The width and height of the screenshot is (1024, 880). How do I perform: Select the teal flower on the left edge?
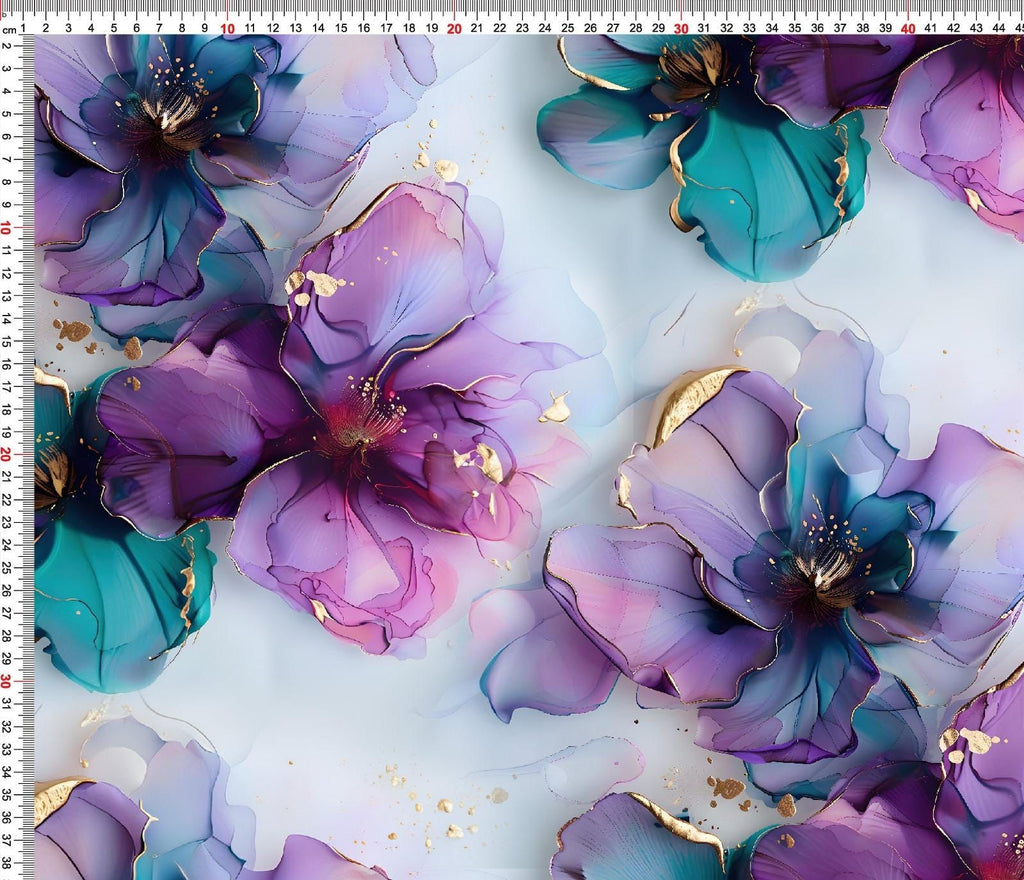tap(110, 590)
